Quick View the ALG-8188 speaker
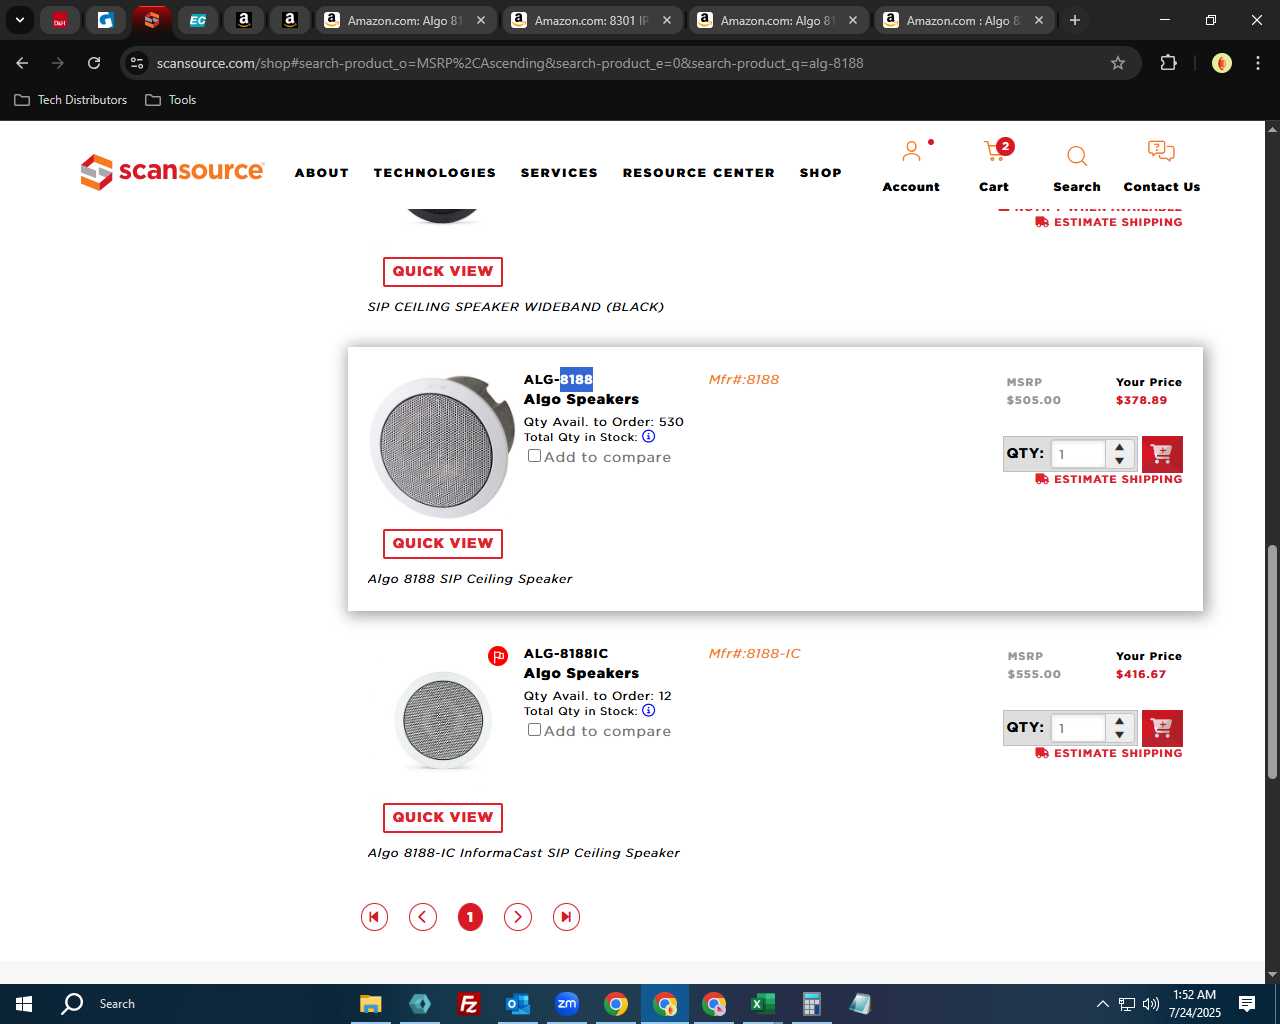Screen dimensions: 1280x1024 (x=443, y=543)
